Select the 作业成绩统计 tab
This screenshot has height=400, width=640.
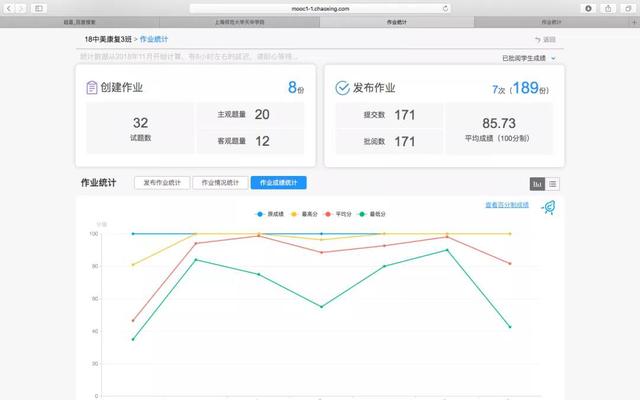(x=279, y=183)
